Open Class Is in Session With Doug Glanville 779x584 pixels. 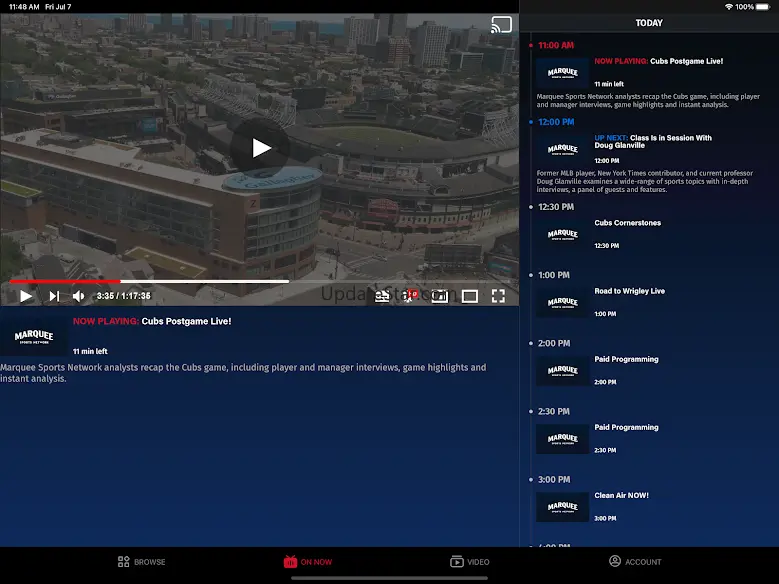pyautogui.click(x=651, y=163)
